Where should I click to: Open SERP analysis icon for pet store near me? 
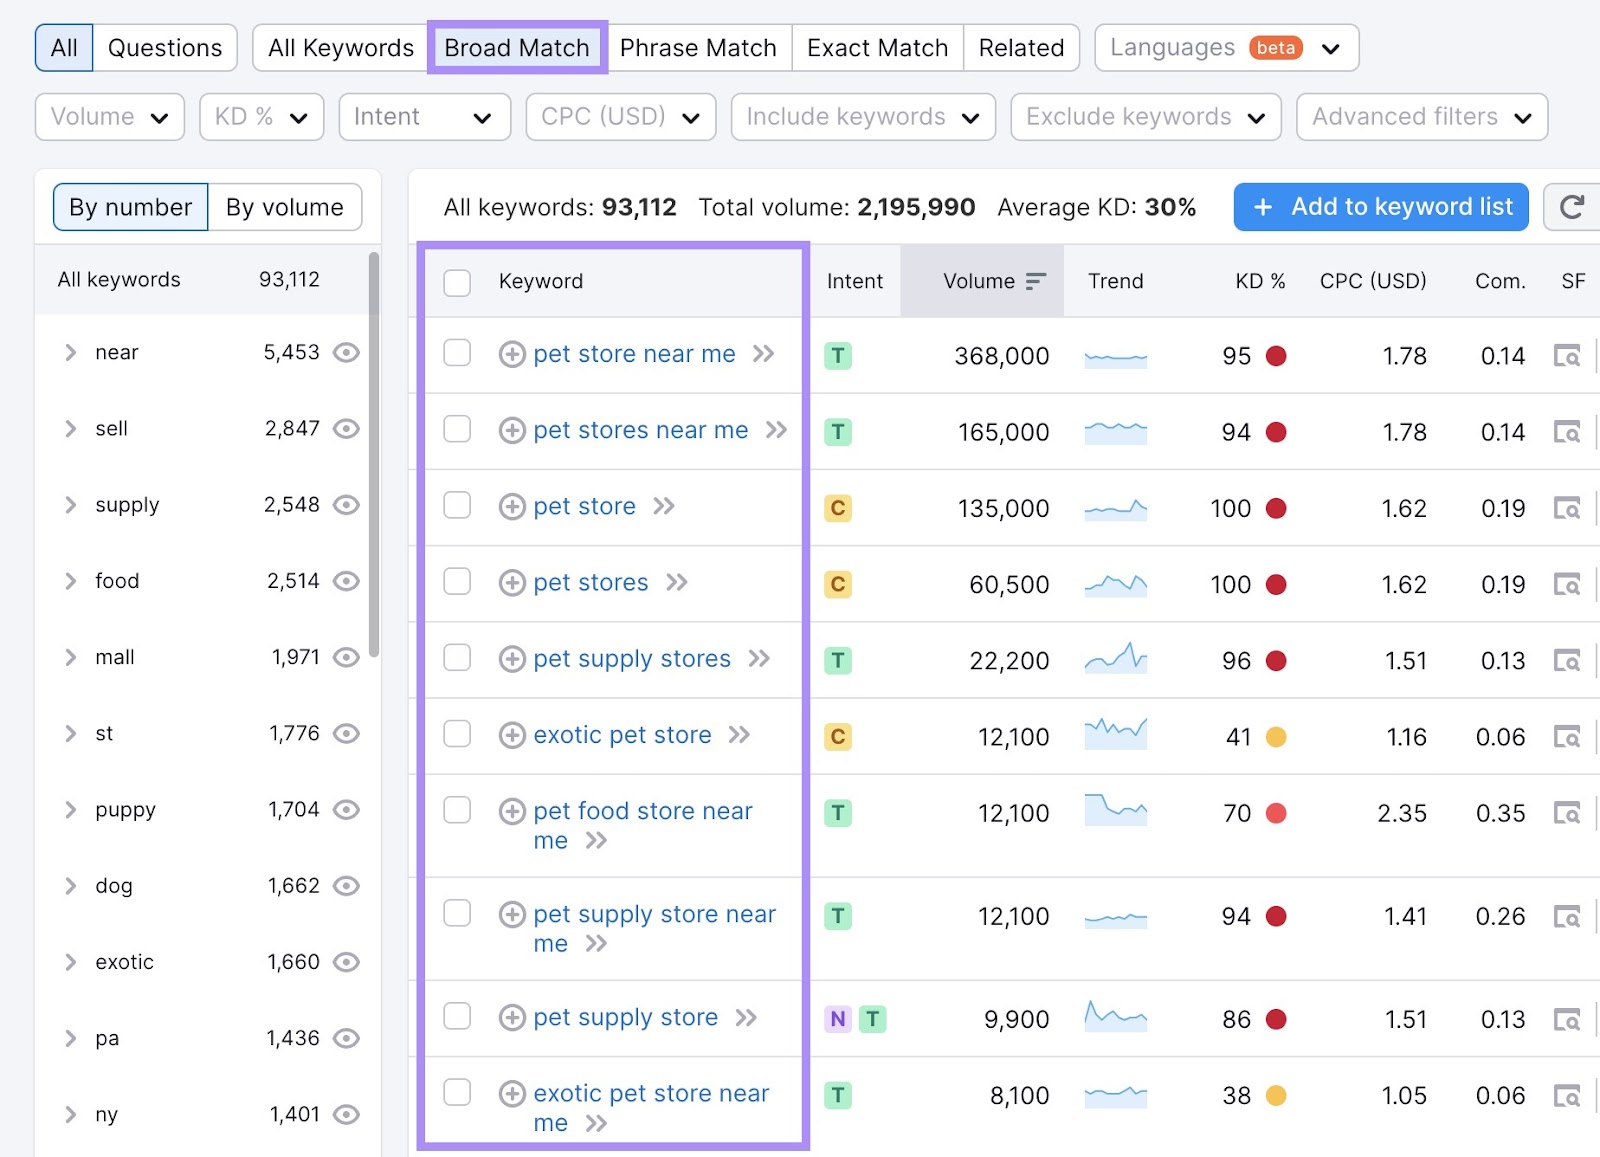tap(1568, 356)
